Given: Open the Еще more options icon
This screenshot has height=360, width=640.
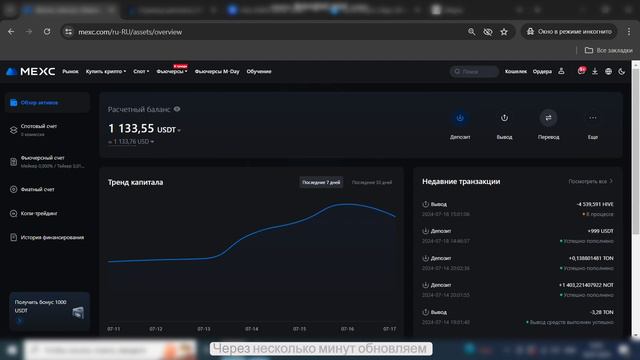Looking at the screenshot, I should pyautogui.click(x=593, y=118).
